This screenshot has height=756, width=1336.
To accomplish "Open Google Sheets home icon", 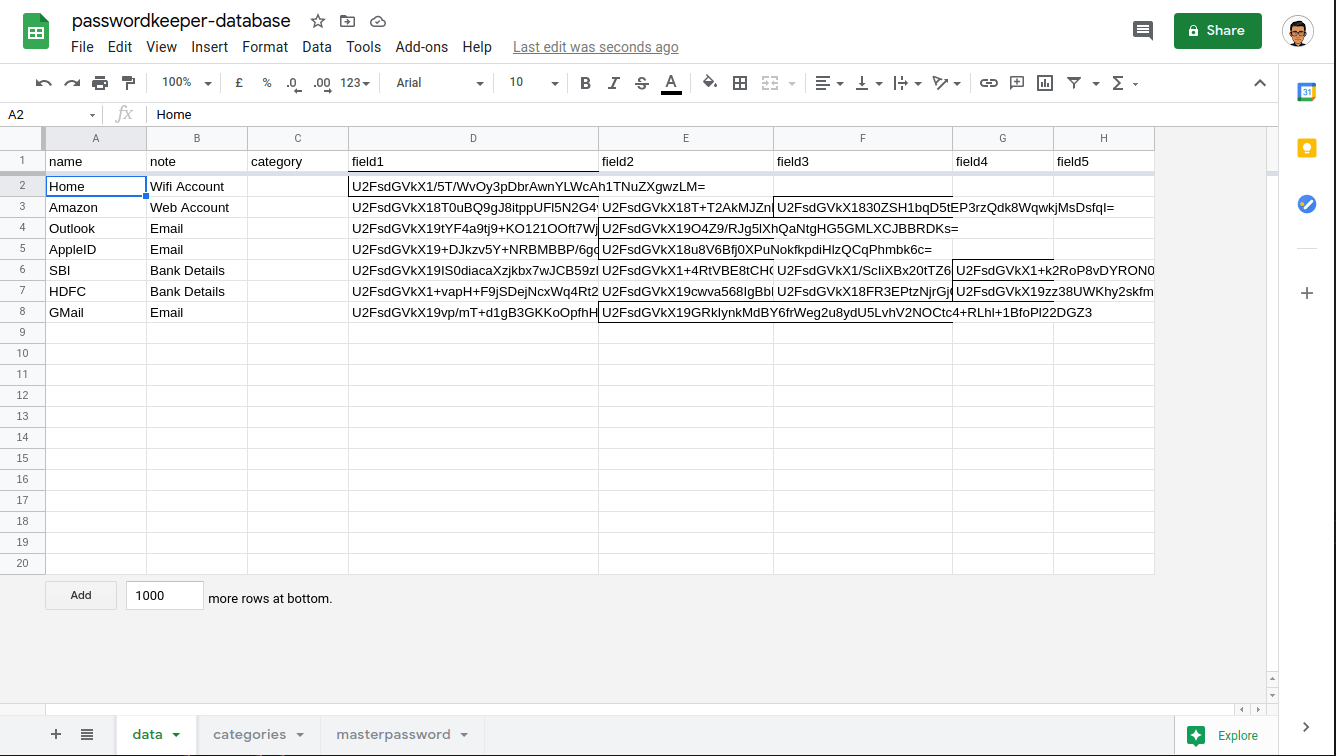I will pos(37,32).
